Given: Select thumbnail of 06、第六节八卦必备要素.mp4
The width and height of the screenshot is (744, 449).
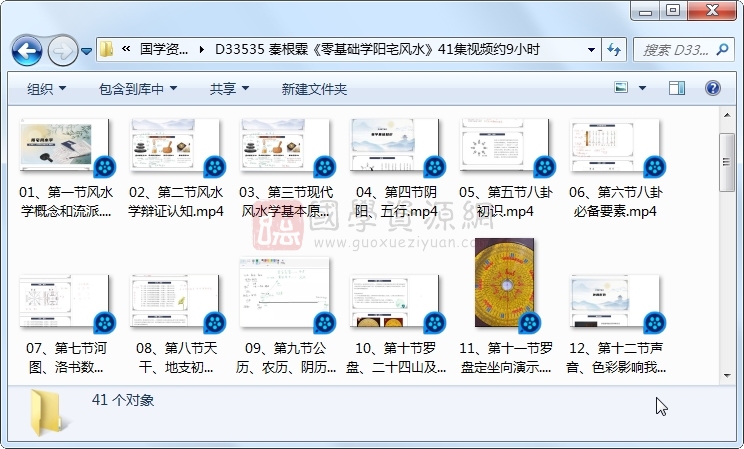Looking at the screenshot, I should pos(614,145).
